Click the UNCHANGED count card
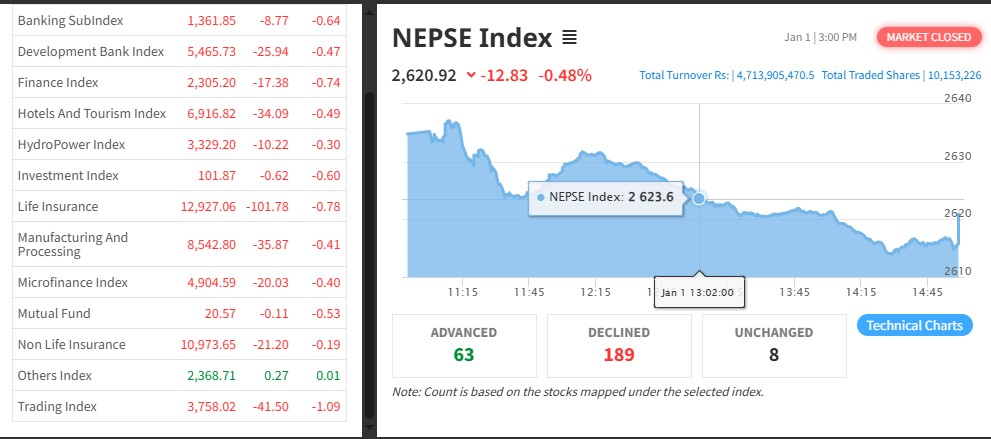Screen dimensions: 991x439 [x=773, y=345]
